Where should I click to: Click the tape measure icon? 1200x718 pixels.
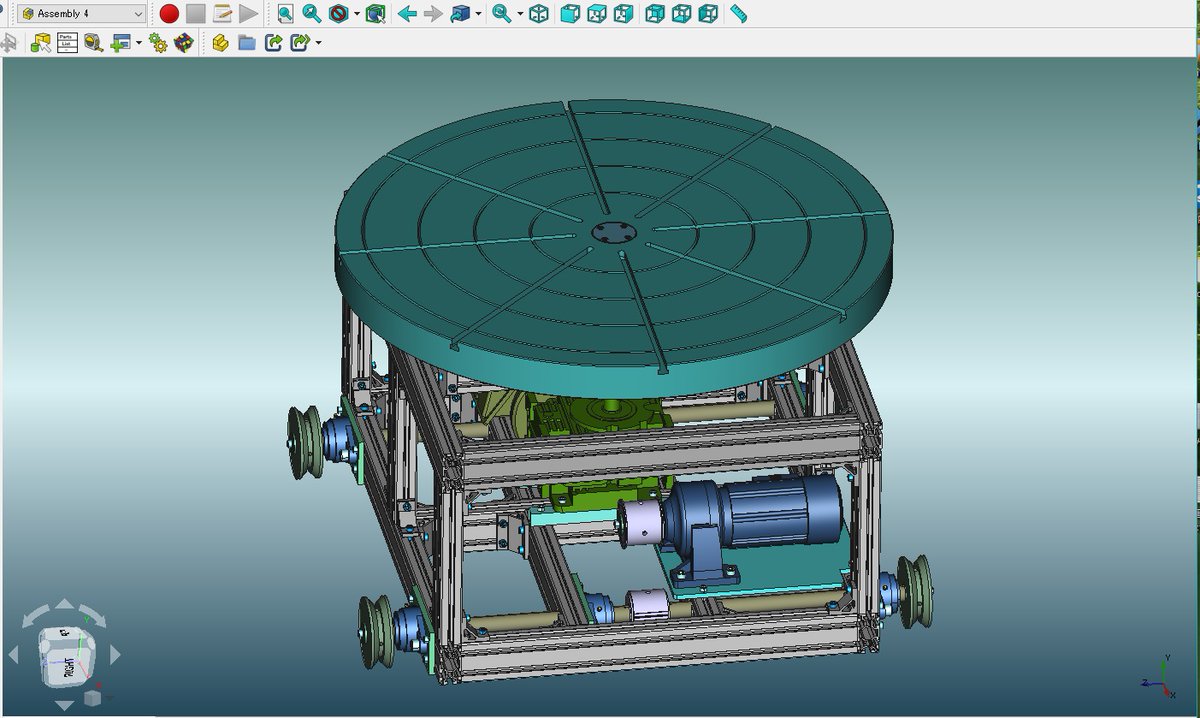[x=93, y=43]
